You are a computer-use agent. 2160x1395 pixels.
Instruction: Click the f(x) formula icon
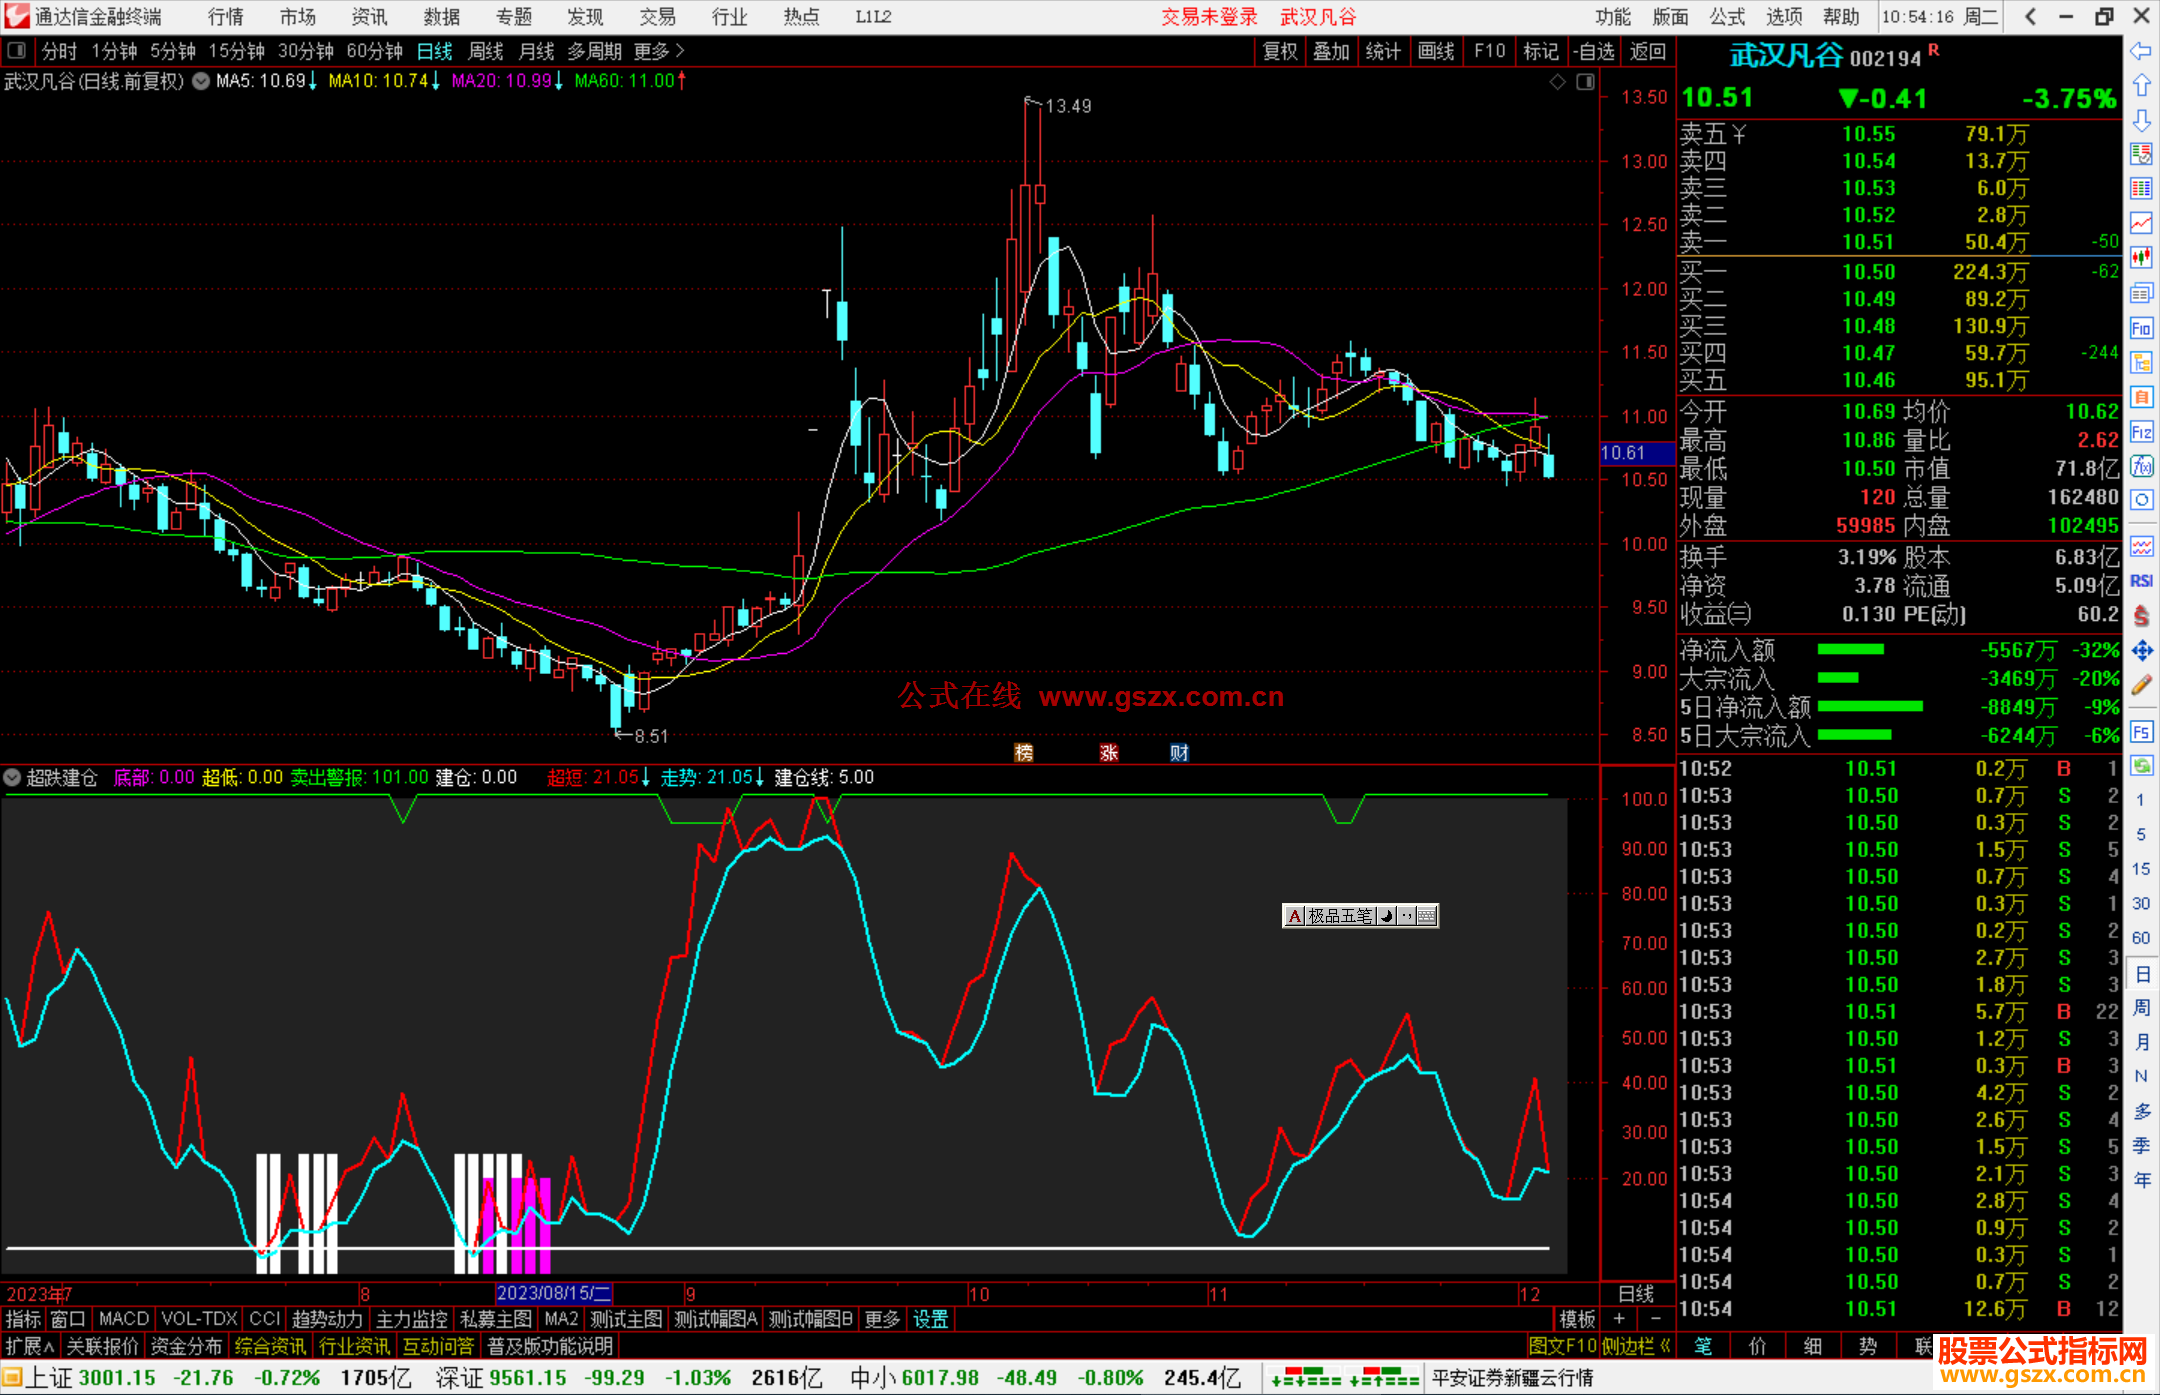click(x=2141, y=467)
